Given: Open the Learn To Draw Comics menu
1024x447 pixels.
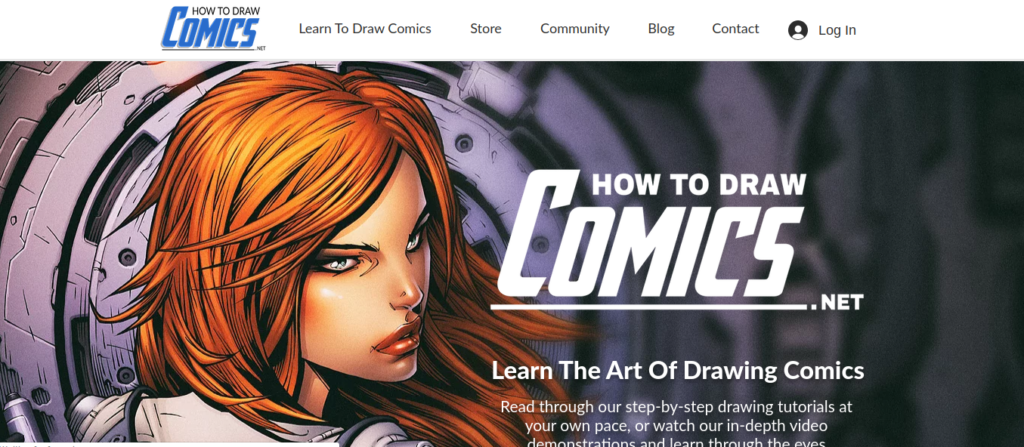Looking at the screenshot, I should [365, 29].
